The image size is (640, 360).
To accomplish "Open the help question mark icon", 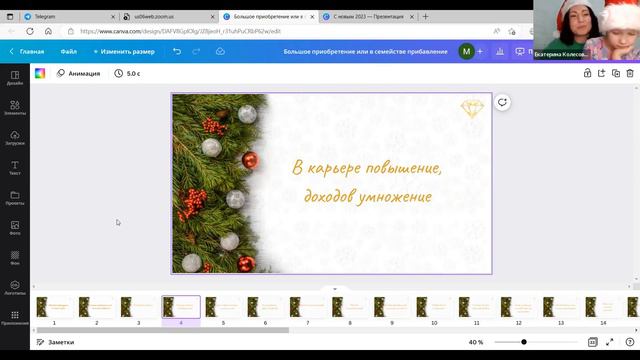I will click(630, 342).
